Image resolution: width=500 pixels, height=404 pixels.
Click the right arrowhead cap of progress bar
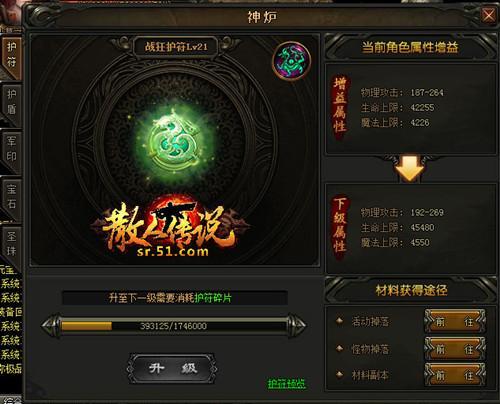pos(297,325)
